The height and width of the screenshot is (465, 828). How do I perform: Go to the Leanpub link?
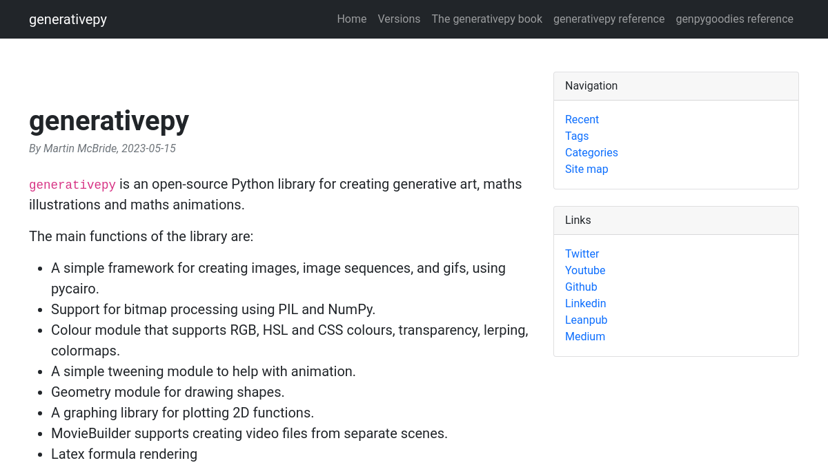(586, 320)
